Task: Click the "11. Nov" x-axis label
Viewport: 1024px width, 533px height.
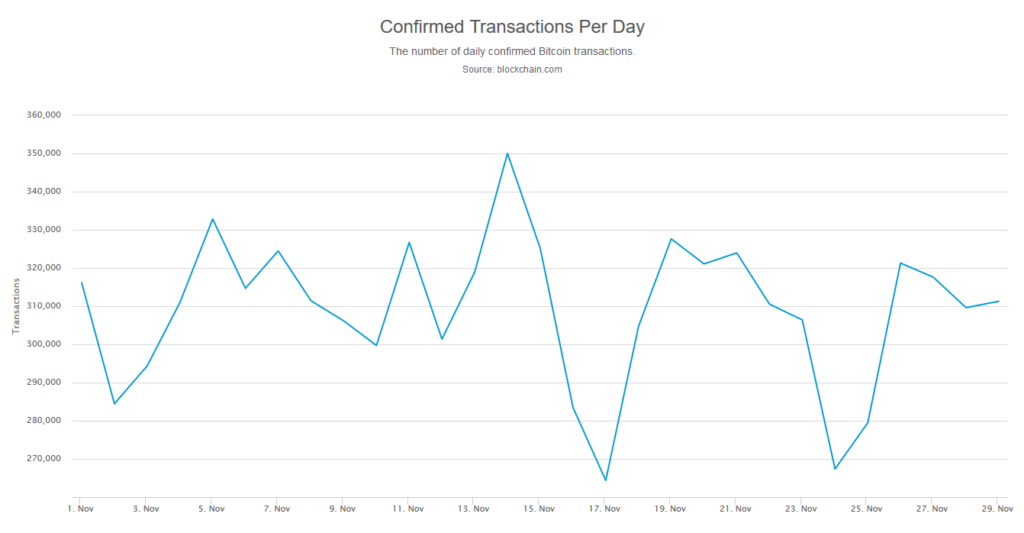Action: (x=407, y=508)
